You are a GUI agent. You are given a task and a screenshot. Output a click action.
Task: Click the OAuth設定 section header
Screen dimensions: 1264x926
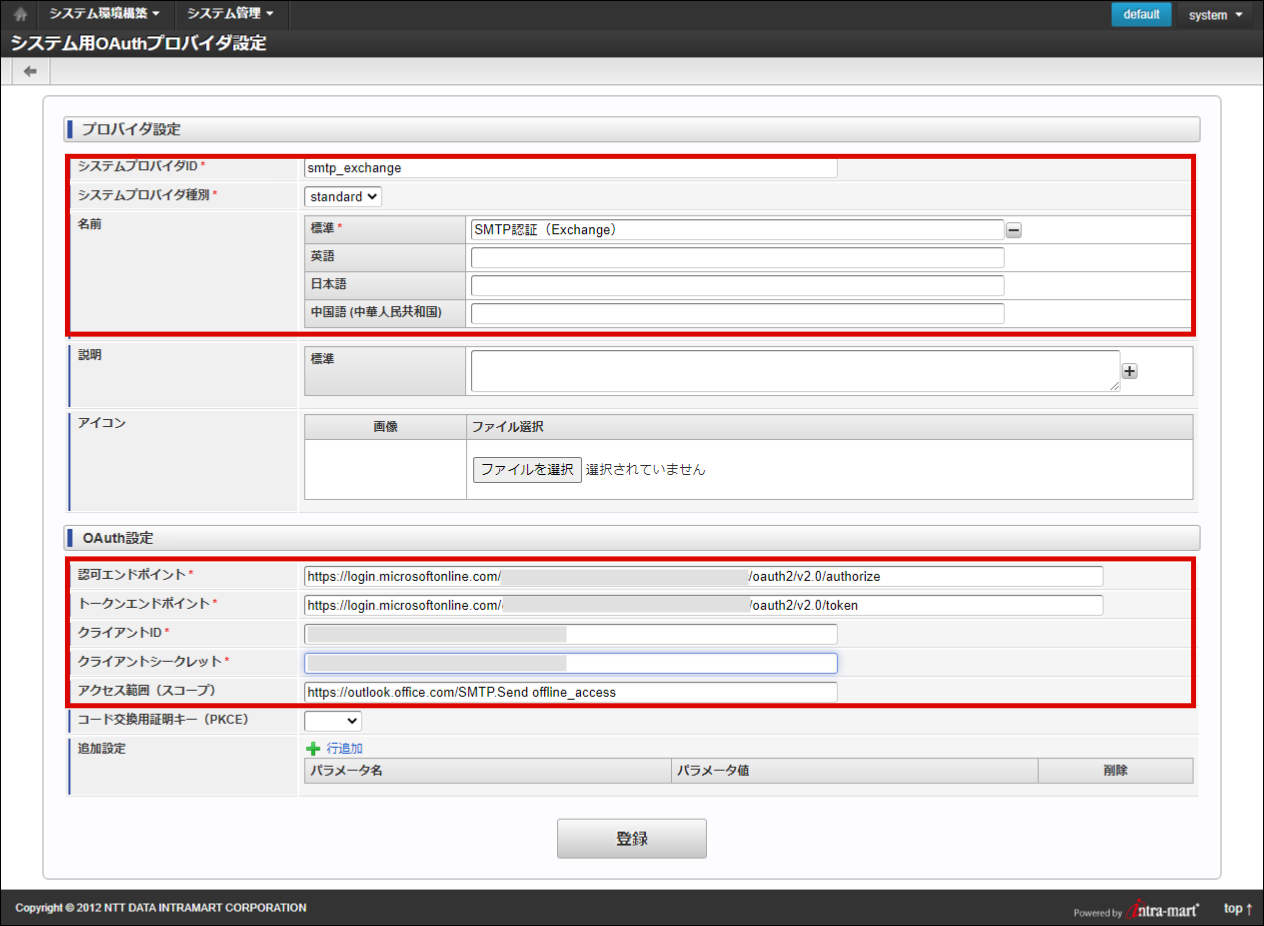(x=632, y=538)
